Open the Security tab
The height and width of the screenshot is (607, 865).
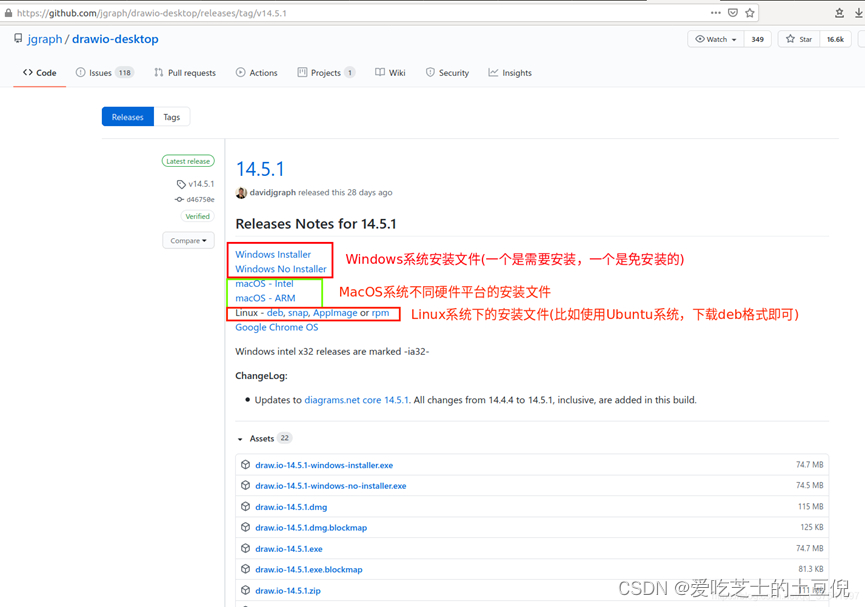[447, 72]
